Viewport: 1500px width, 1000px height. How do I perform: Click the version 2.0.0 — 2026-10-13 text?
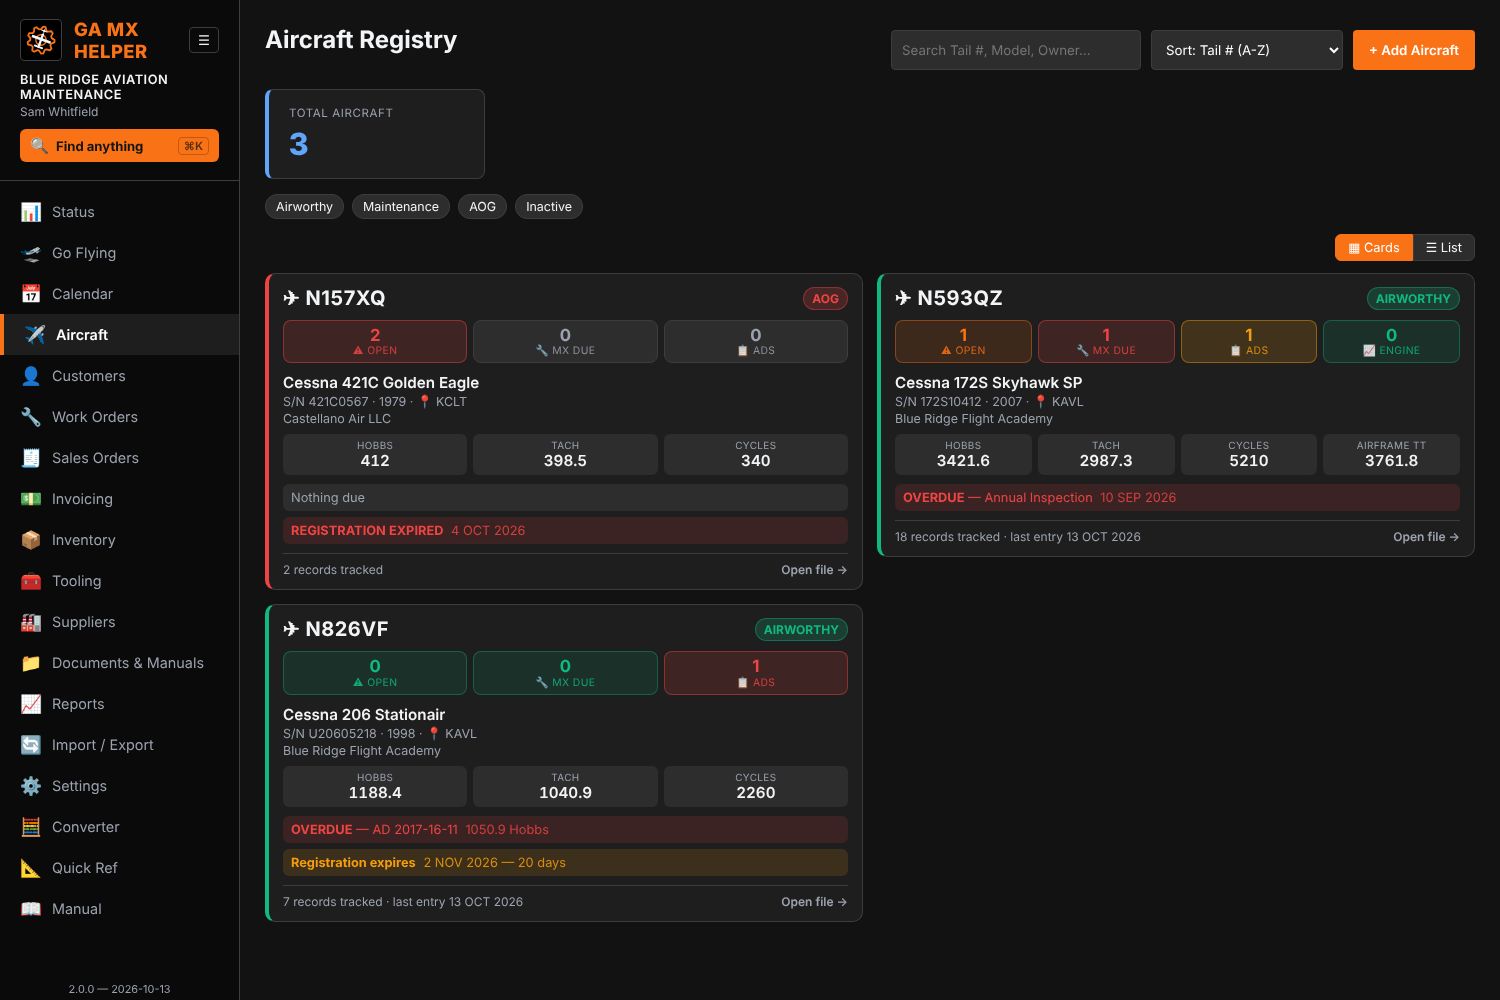[119, 989]
